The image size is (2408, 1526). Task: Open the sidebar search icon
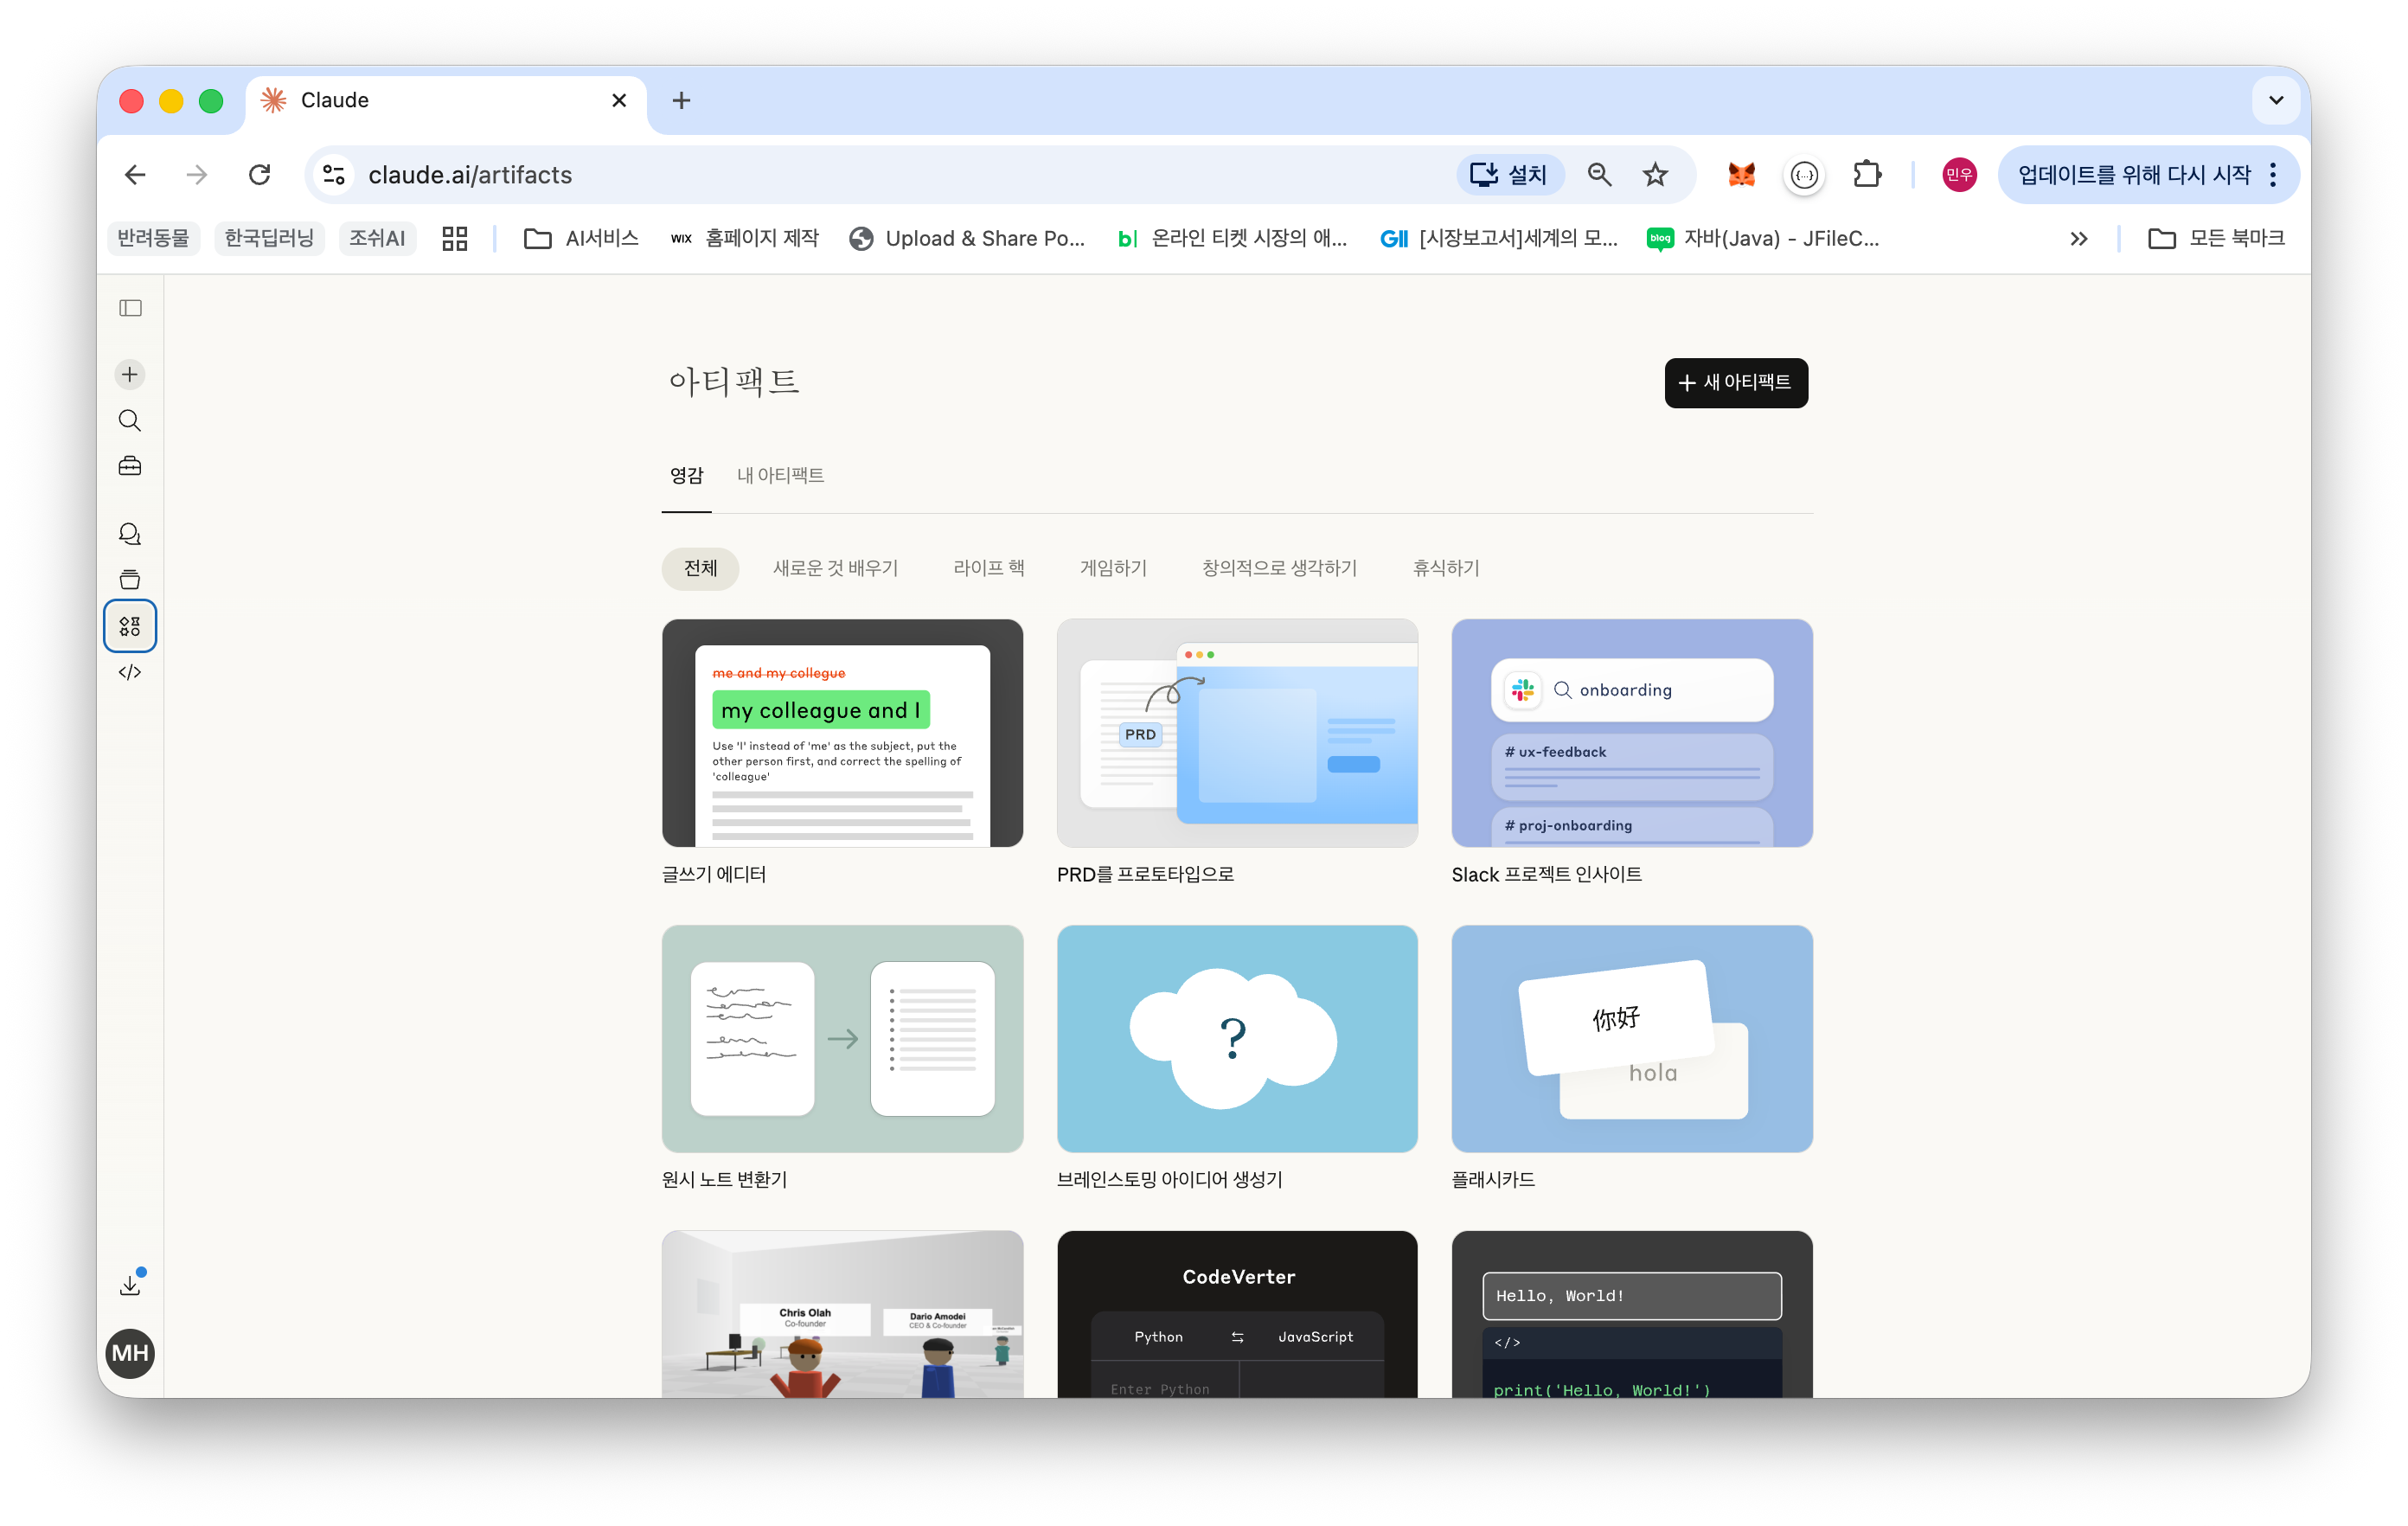tap(130, 420)
